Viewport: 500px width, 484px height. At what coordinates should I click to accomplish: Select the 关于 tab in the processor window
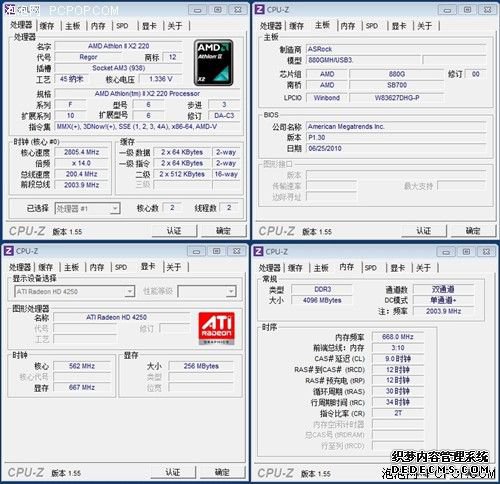(x=175, y=26)
